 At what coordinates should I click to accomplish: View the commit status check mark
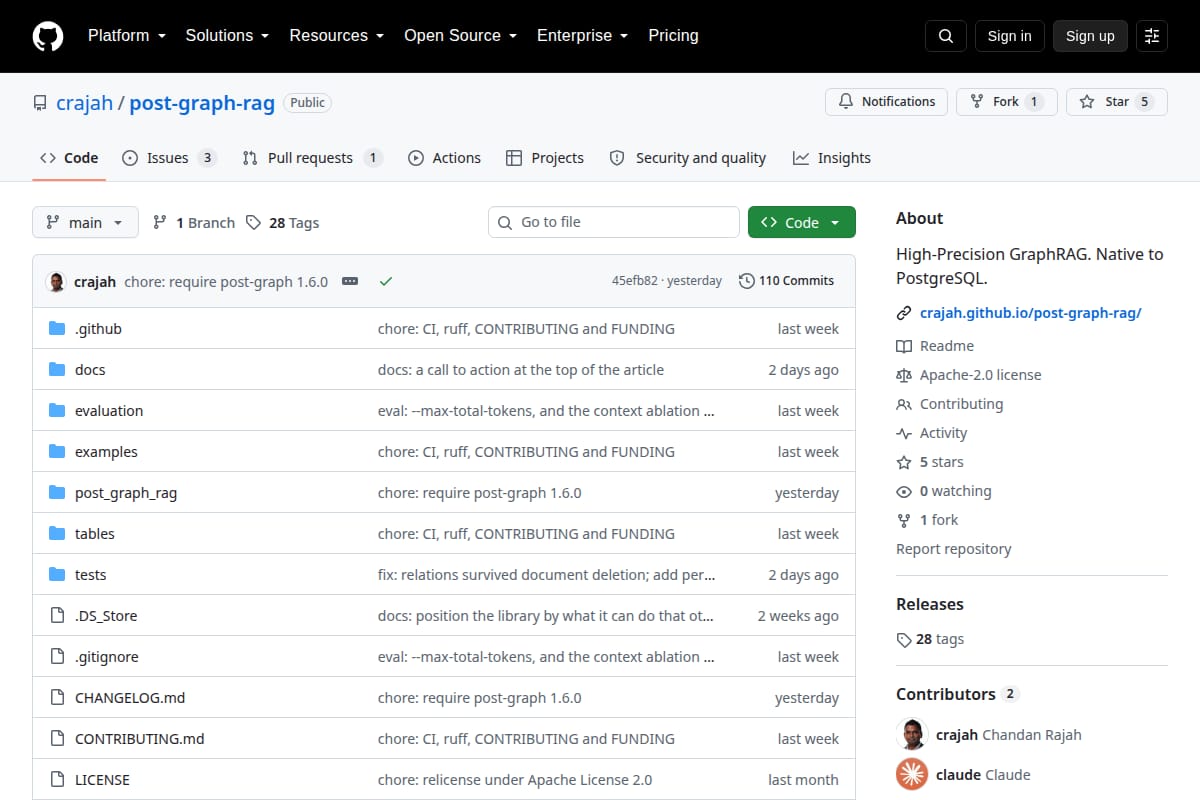(x=386, y=281)
